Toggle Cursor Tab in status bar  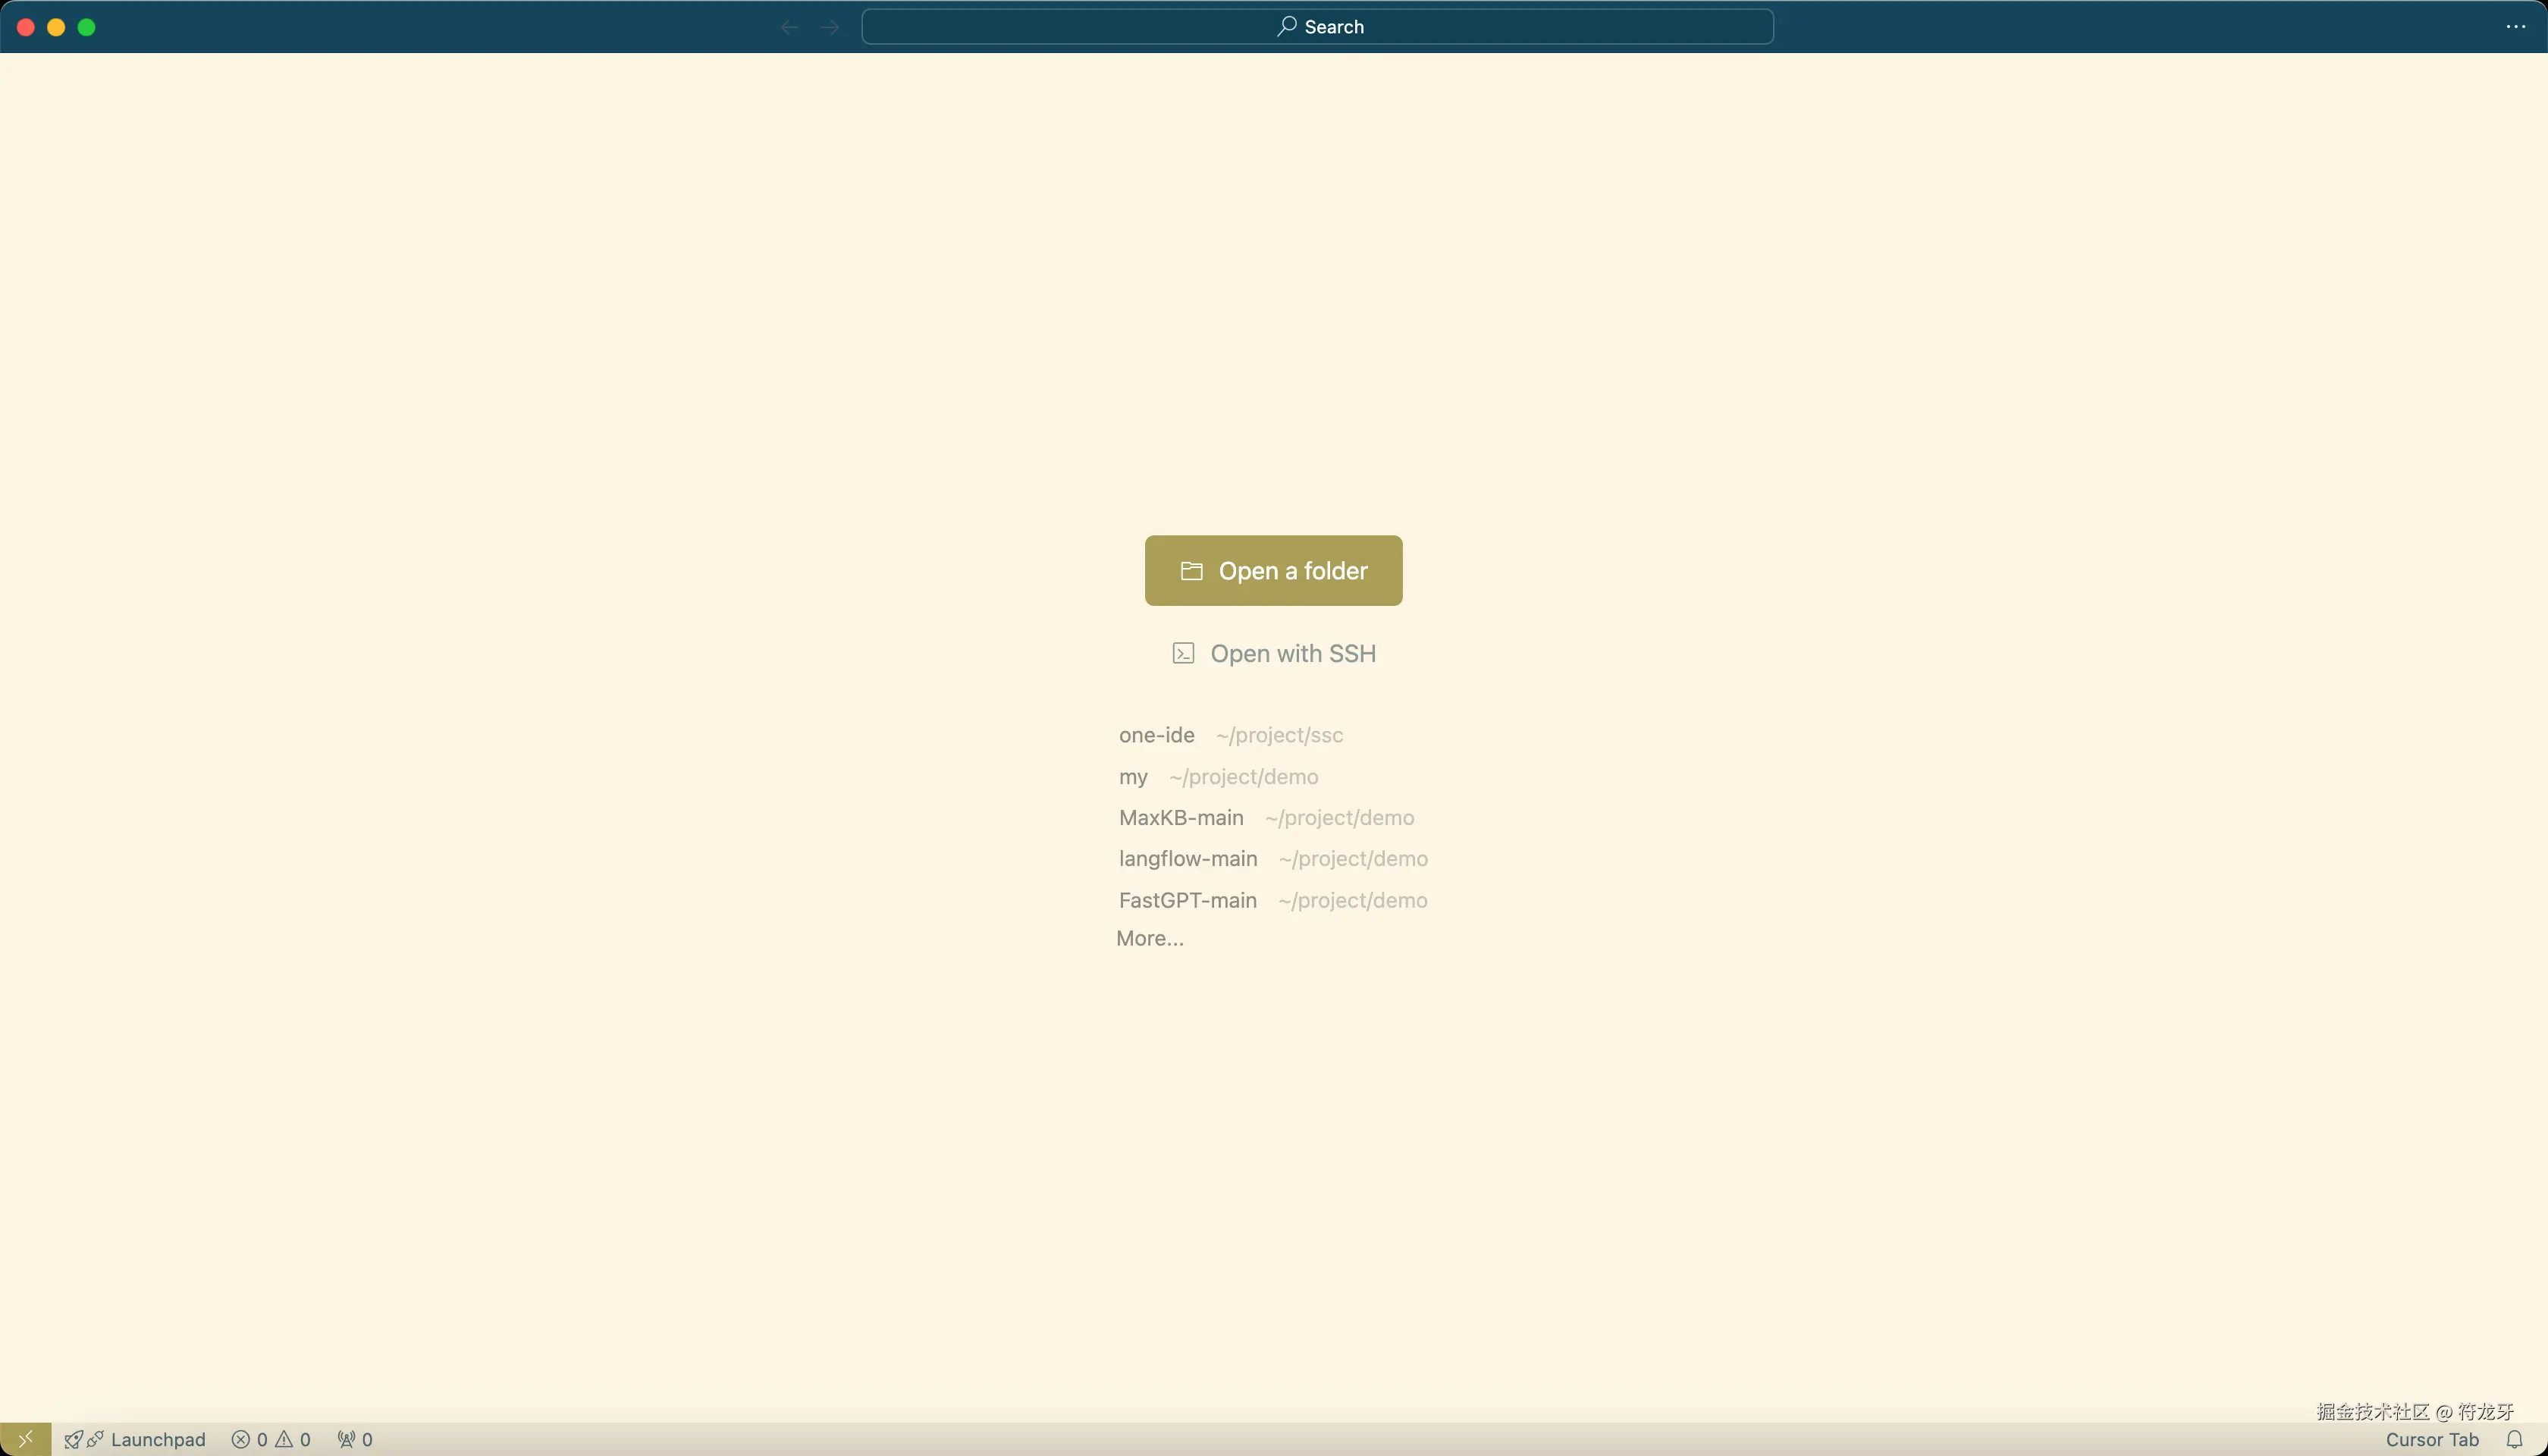click(2431, 1439)
